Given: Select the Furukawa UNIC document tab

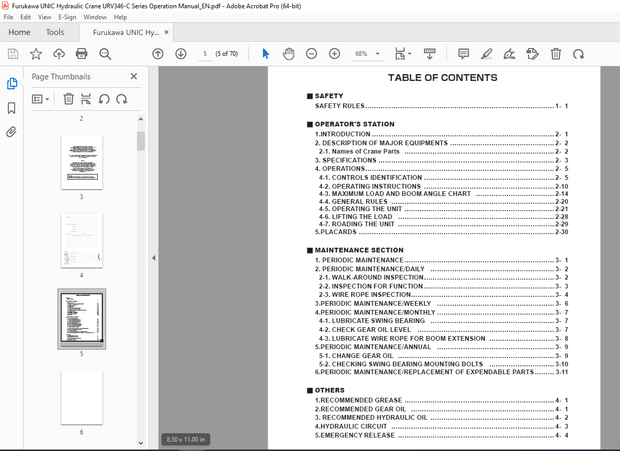Looking at the screenshot, I should pyautogui.click(x=126, y=32).
